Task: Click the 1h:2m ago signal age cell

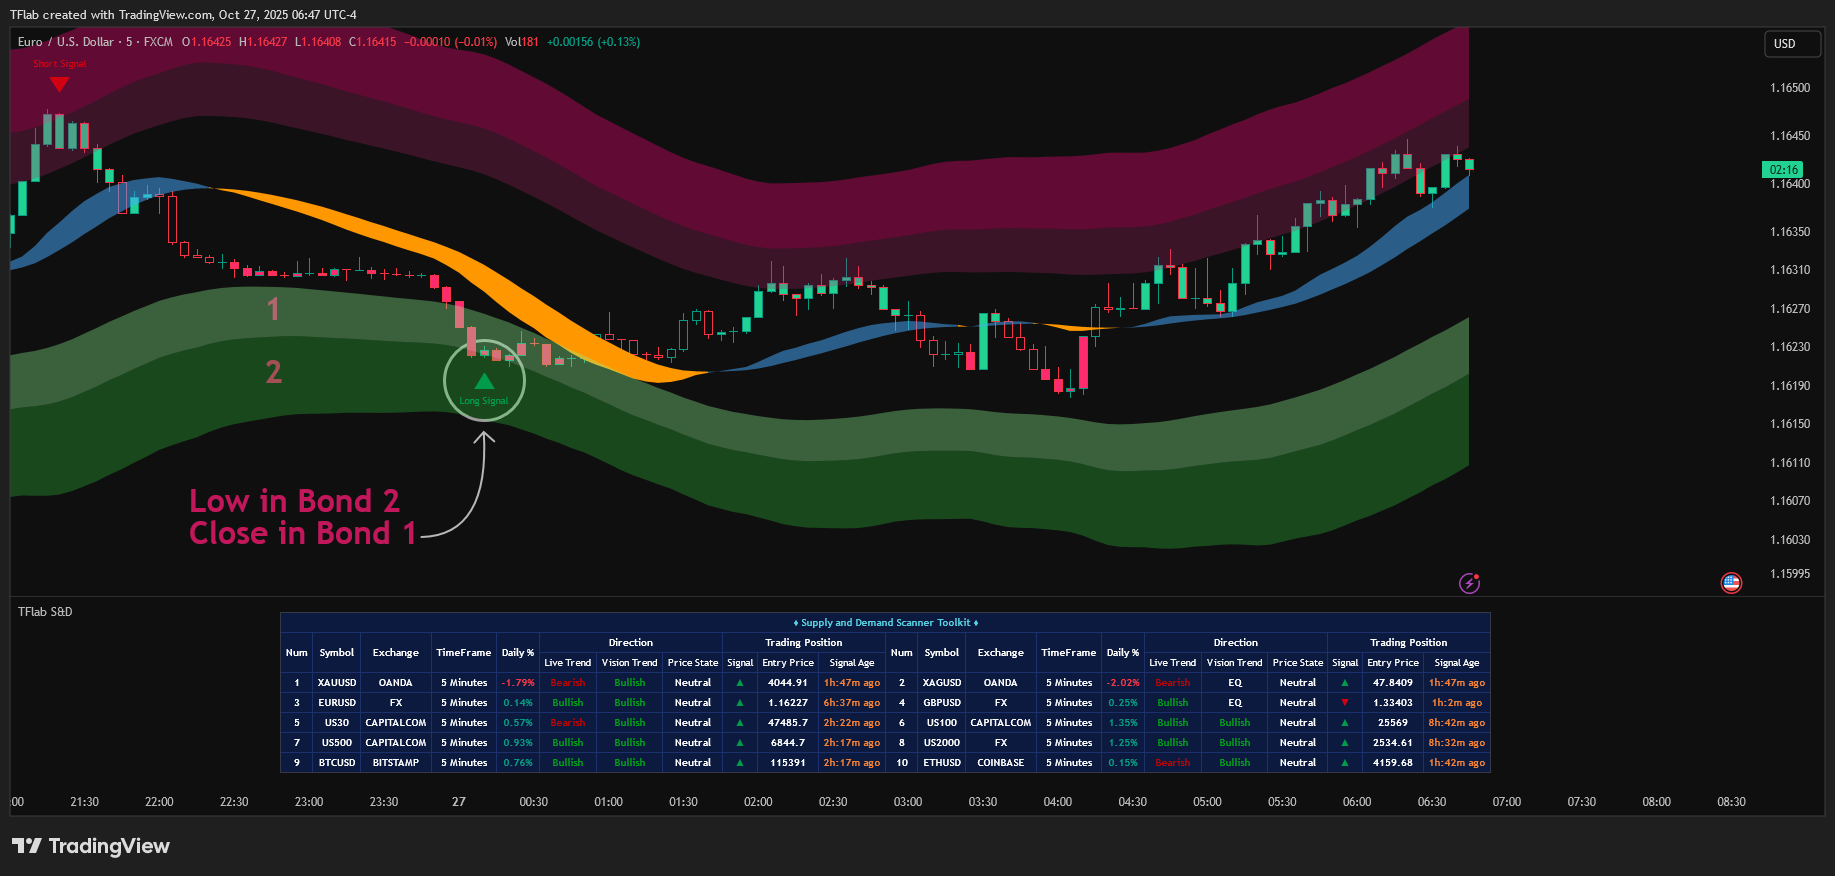Action: [1457, 703]
